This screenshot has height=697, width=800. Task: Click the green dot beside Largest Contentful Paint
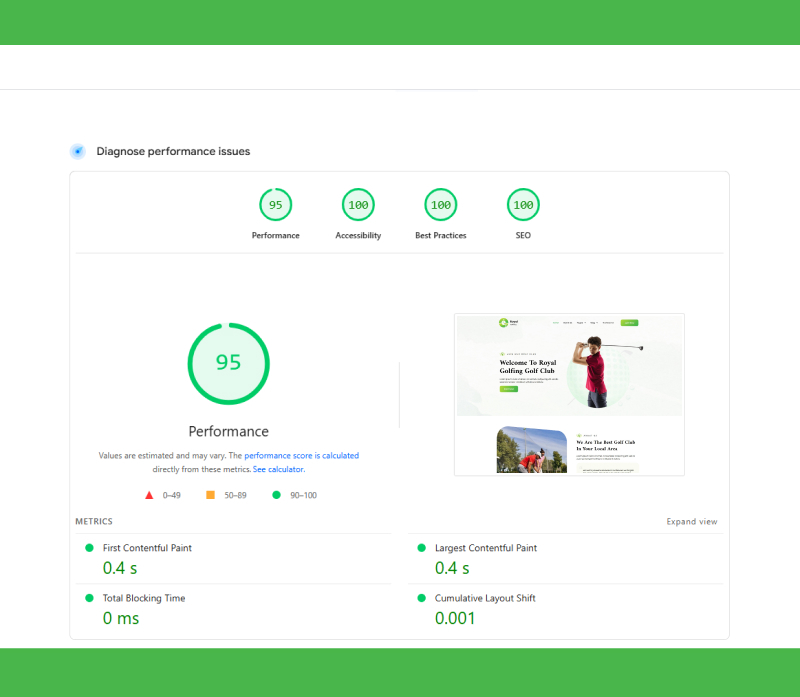(421, 548)
